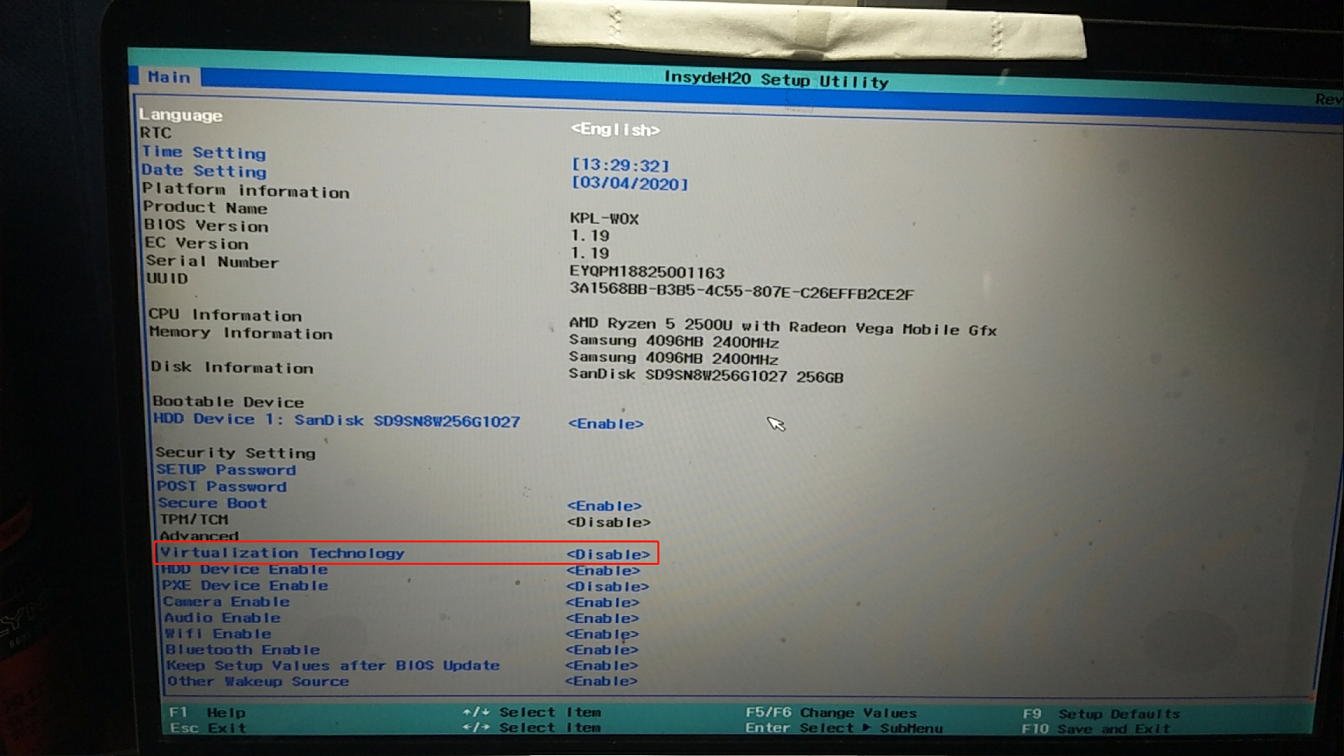Click Enter Select SubMenu hint
The image size is (1344, 756).
point(844,728)
